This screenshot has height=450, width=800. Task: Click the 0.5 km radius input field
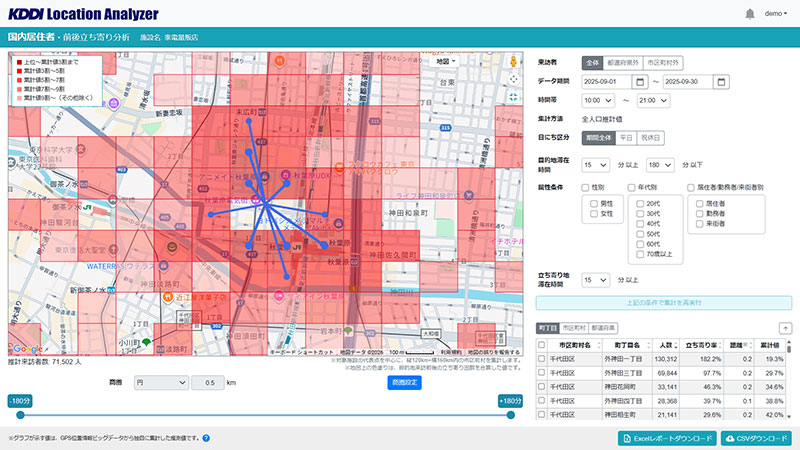coord(208,382)
